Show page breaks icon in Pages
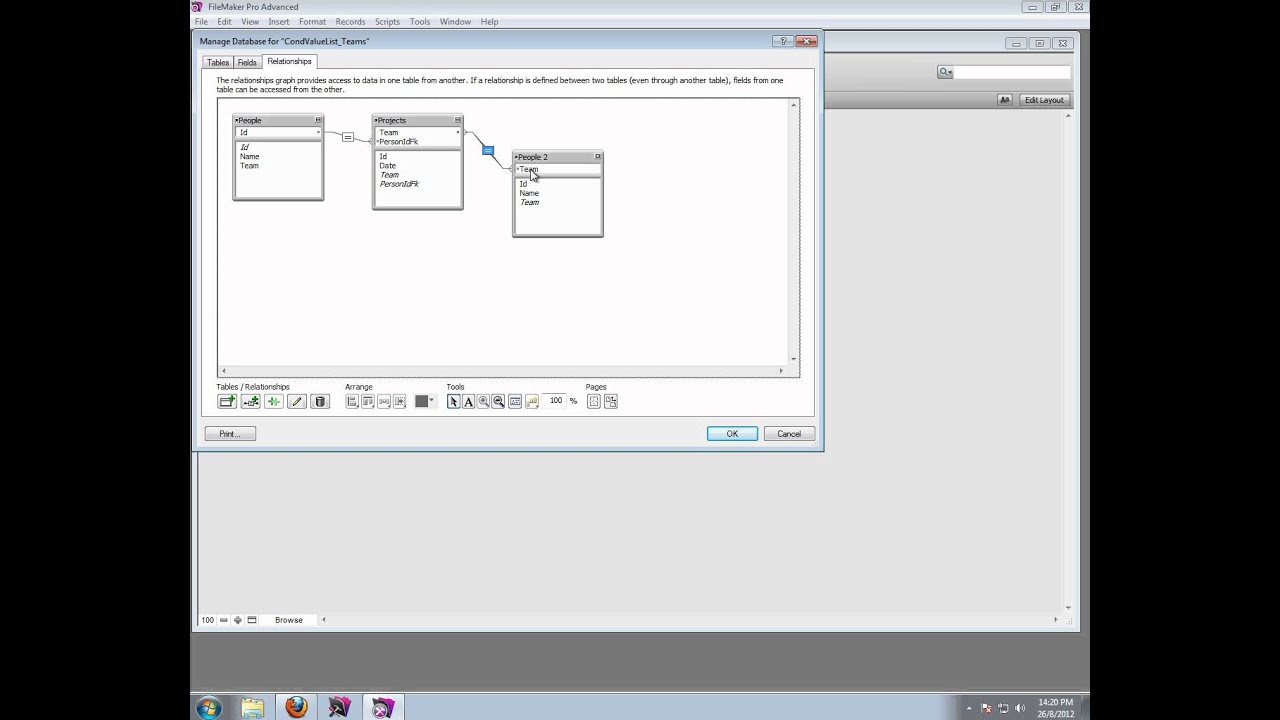The width and height of the screenshot is (1280, 720). point(594,401)
